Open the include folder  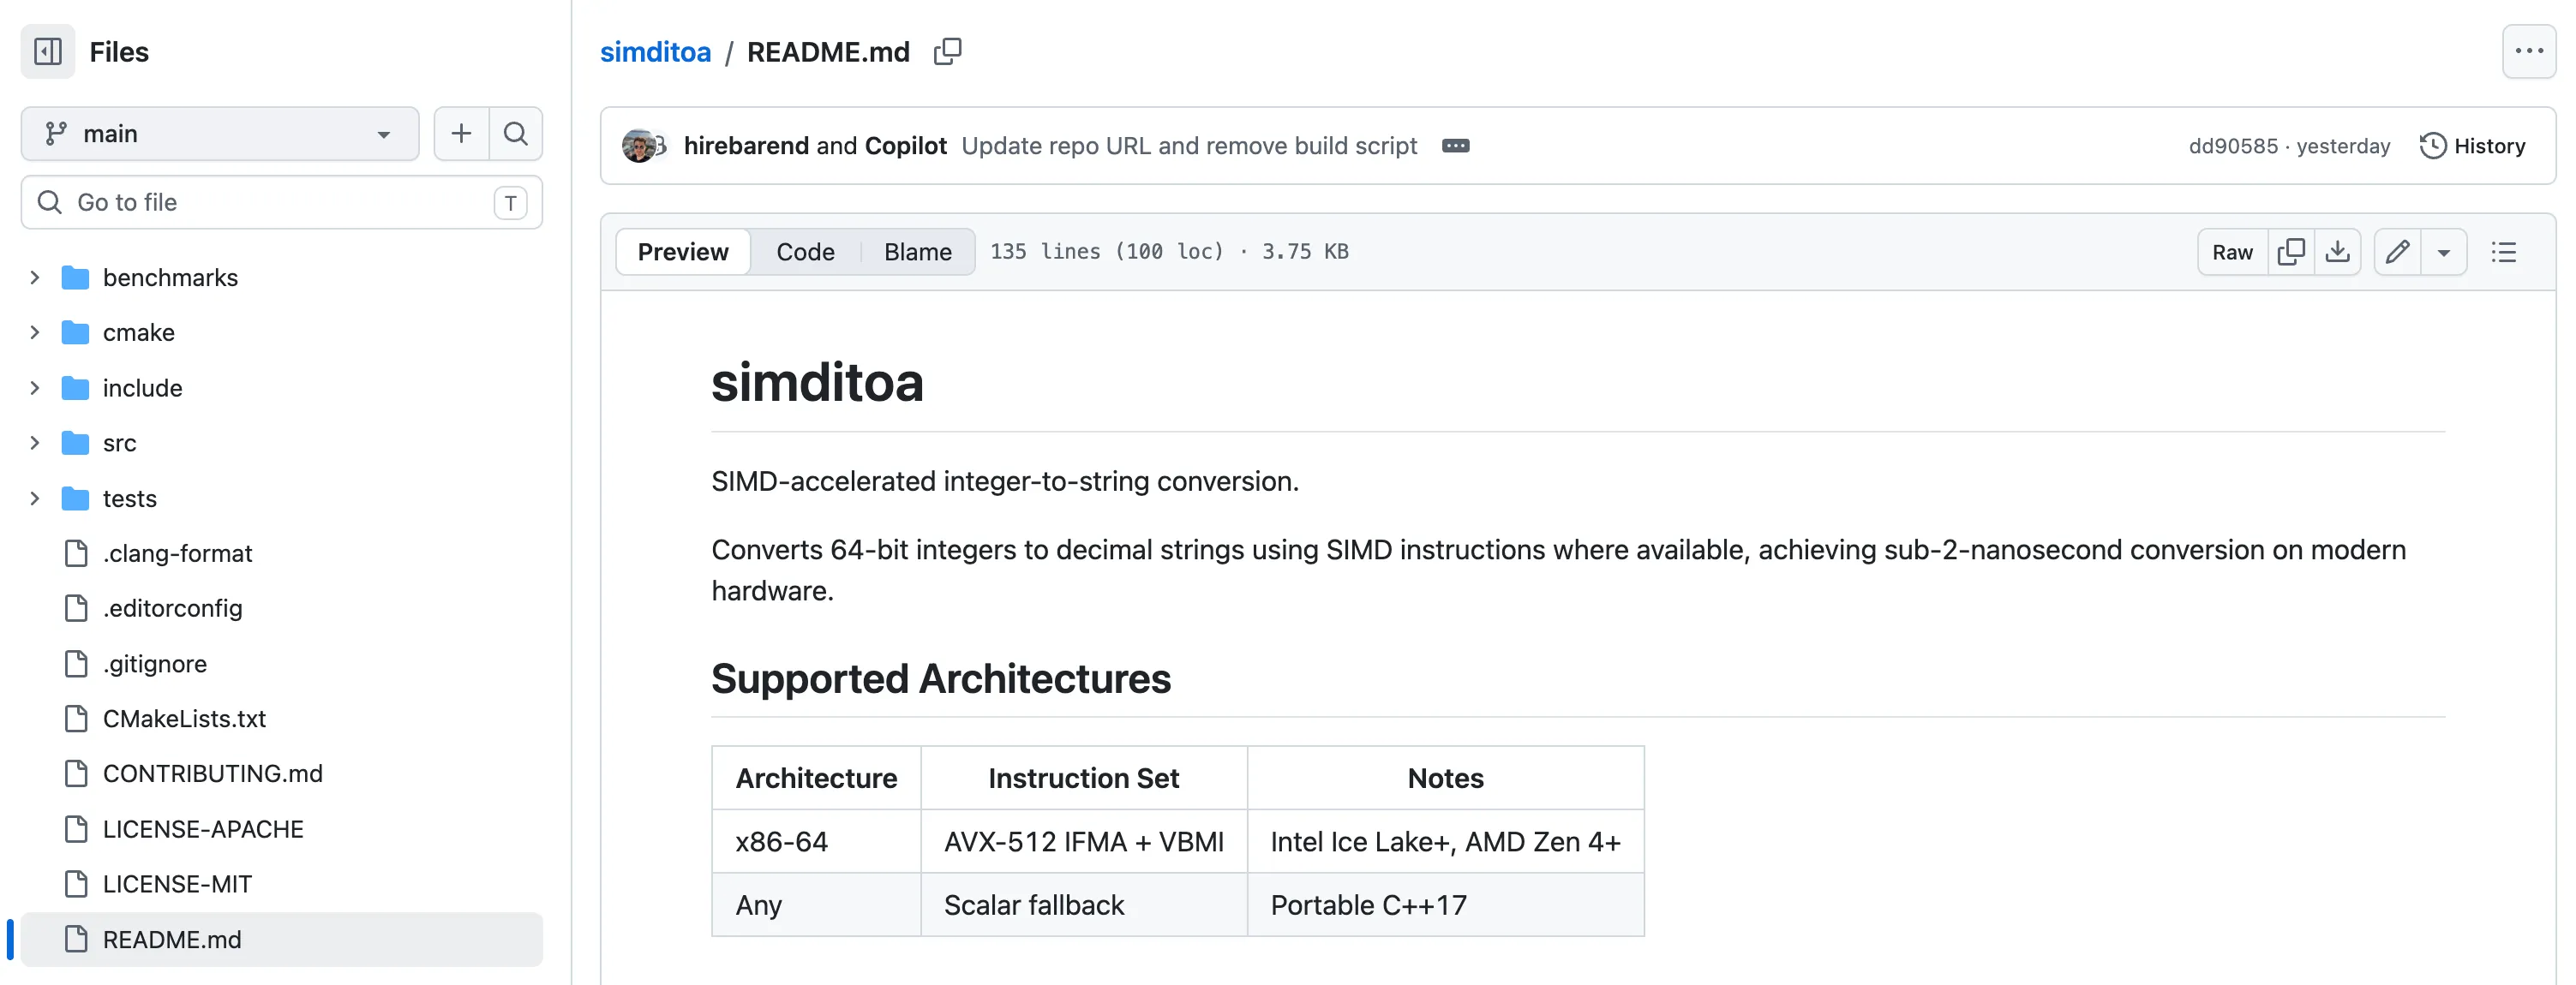(142, 388)
